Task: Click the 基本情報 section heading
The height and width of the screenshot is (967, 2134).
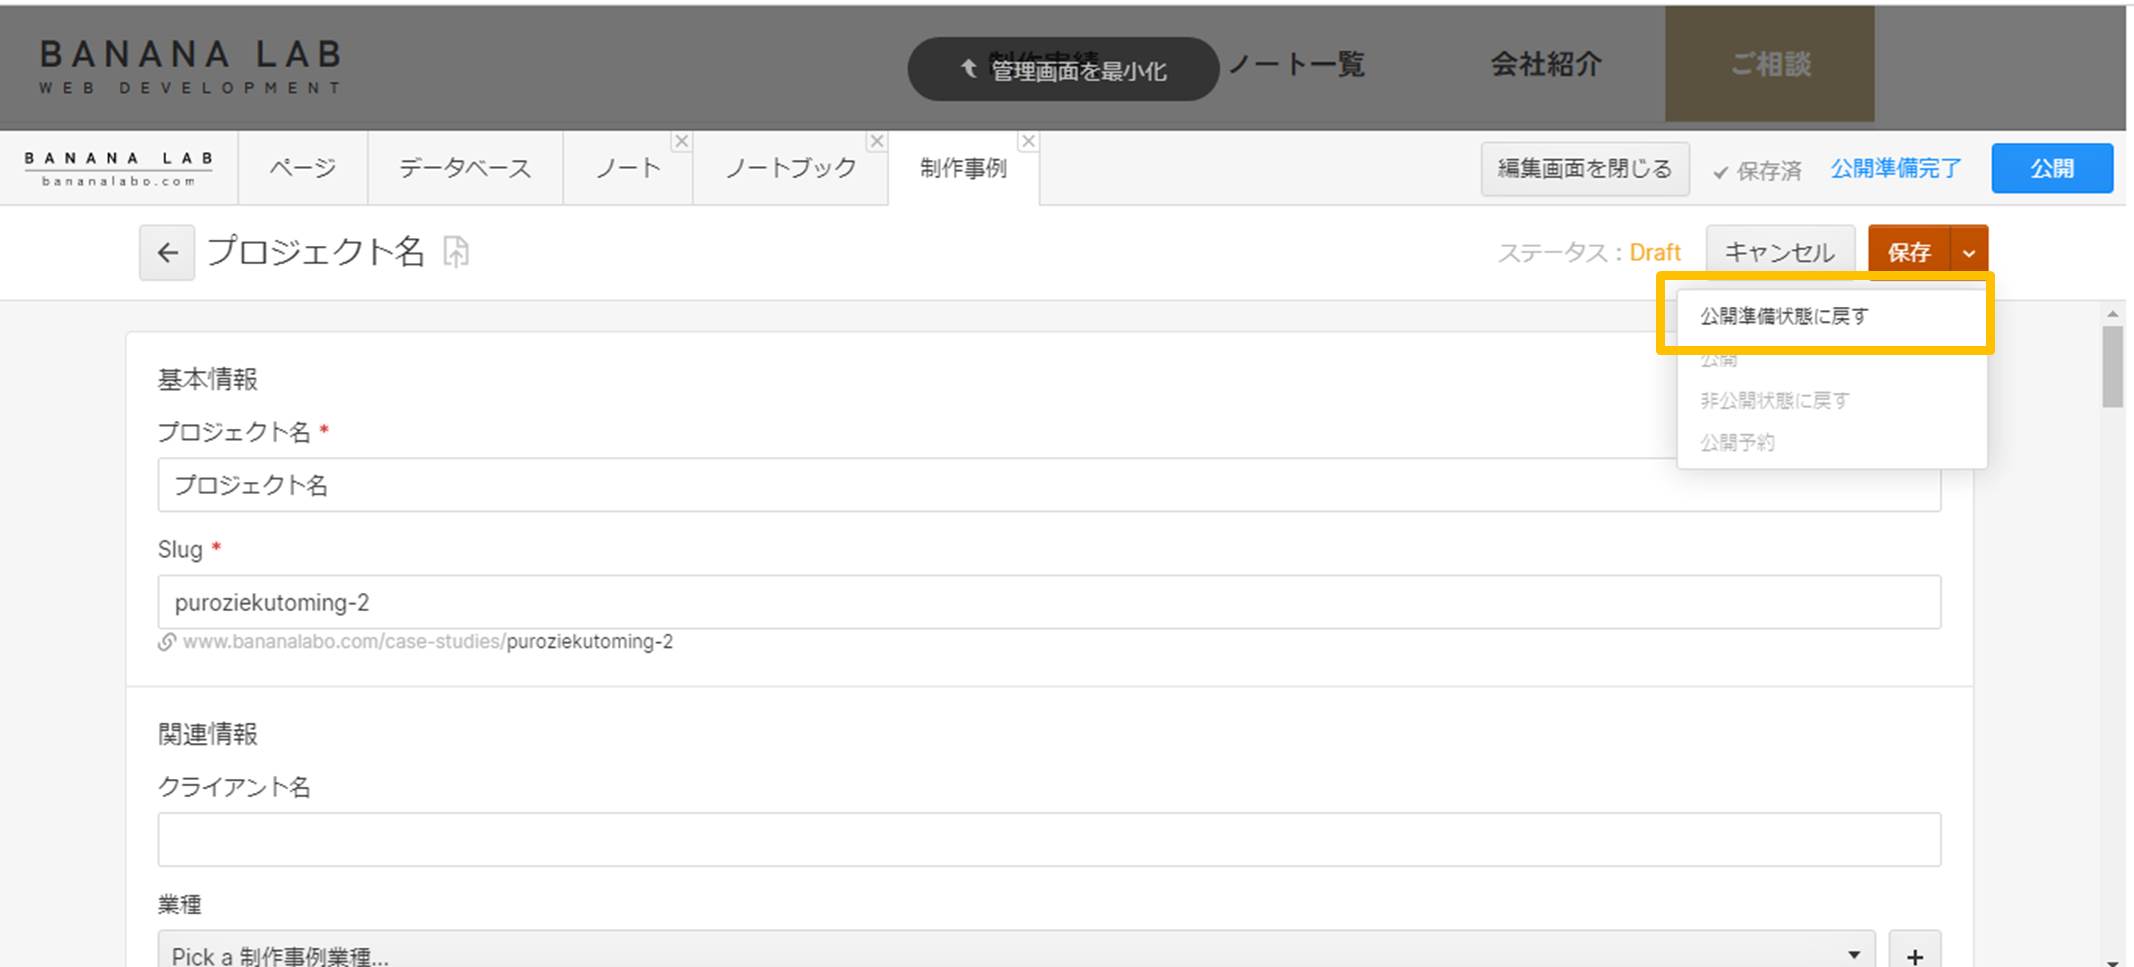Action: 208,380
